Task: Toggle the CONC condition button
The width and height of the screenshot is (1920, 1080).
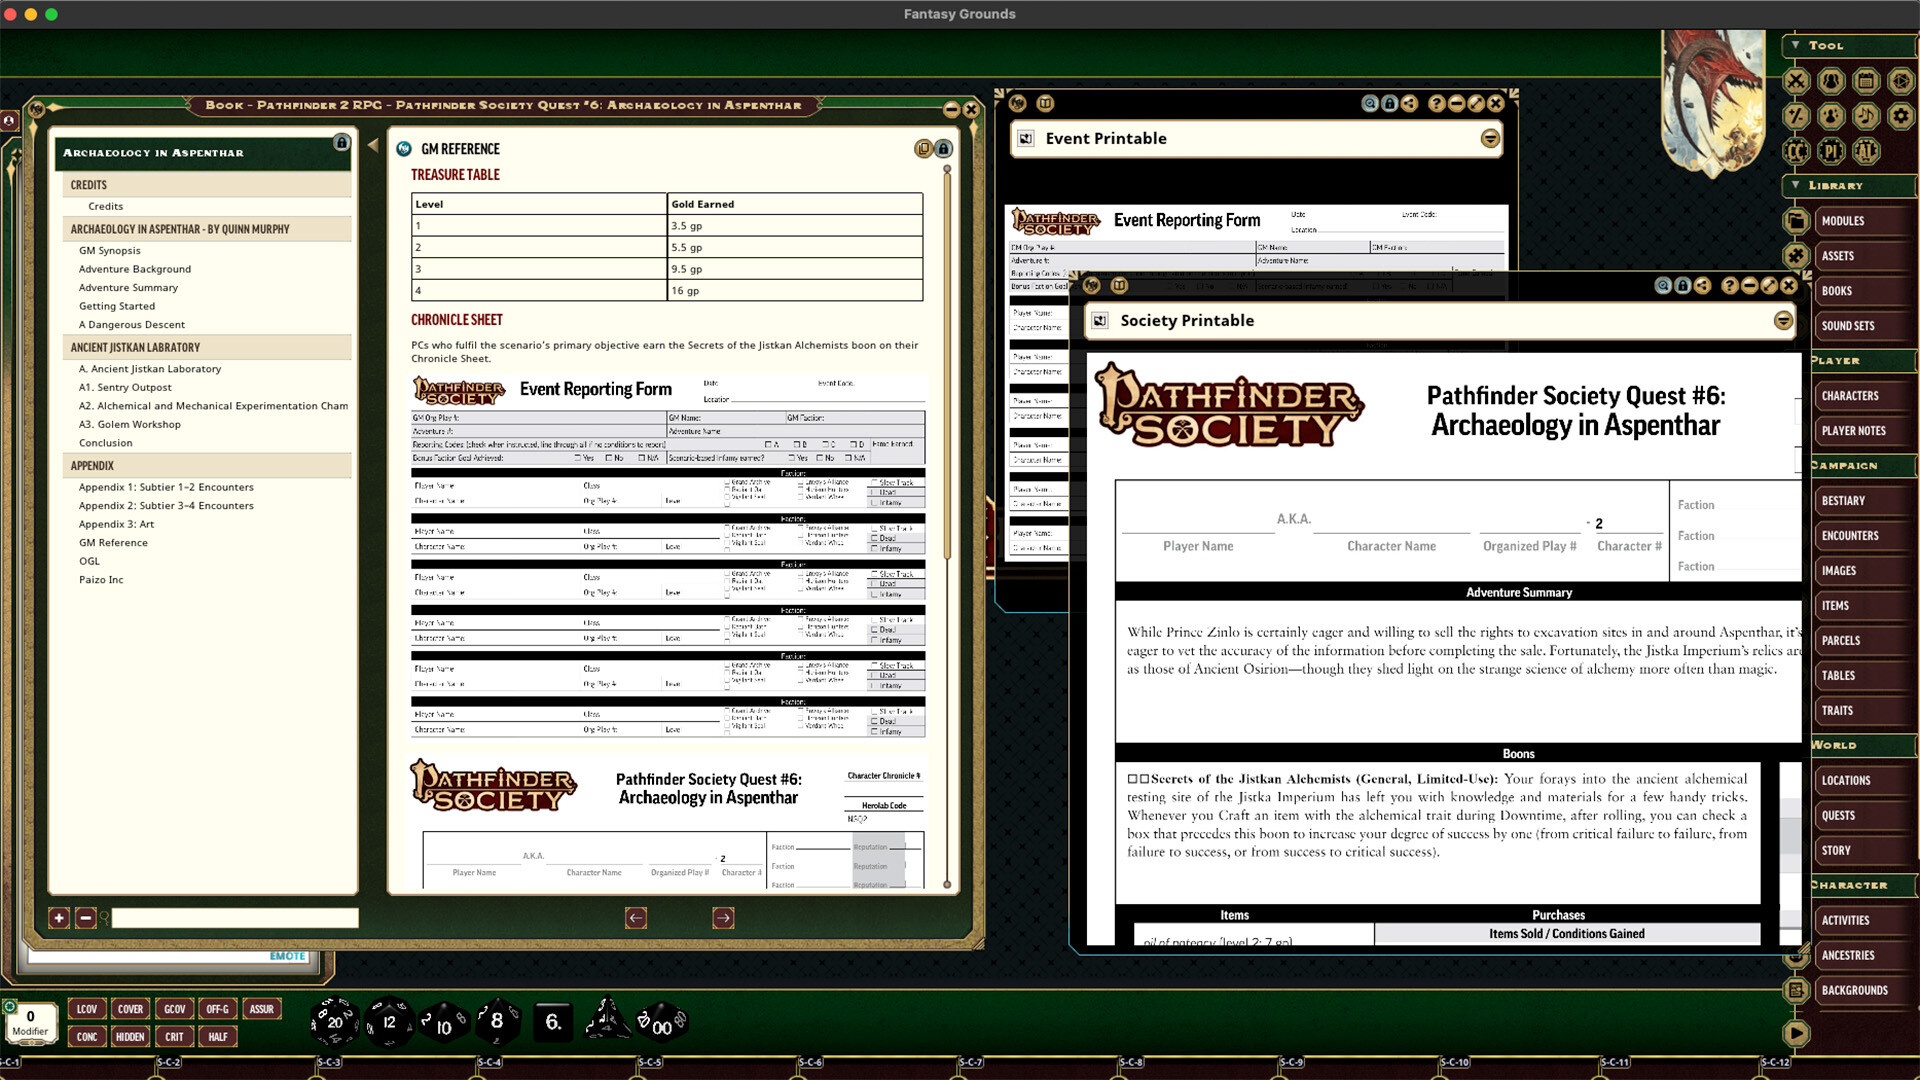Action: point(87,1037)
